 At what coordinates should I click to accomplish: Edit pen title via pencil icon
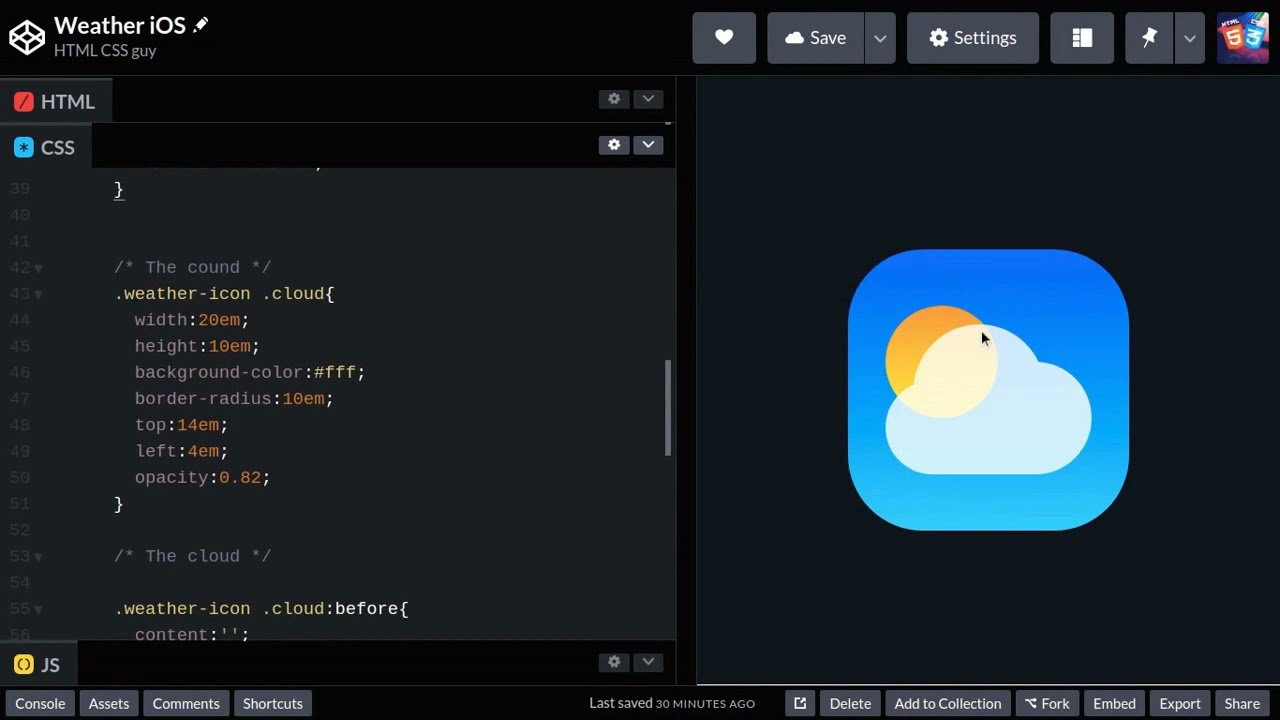[x=201, y=24]
